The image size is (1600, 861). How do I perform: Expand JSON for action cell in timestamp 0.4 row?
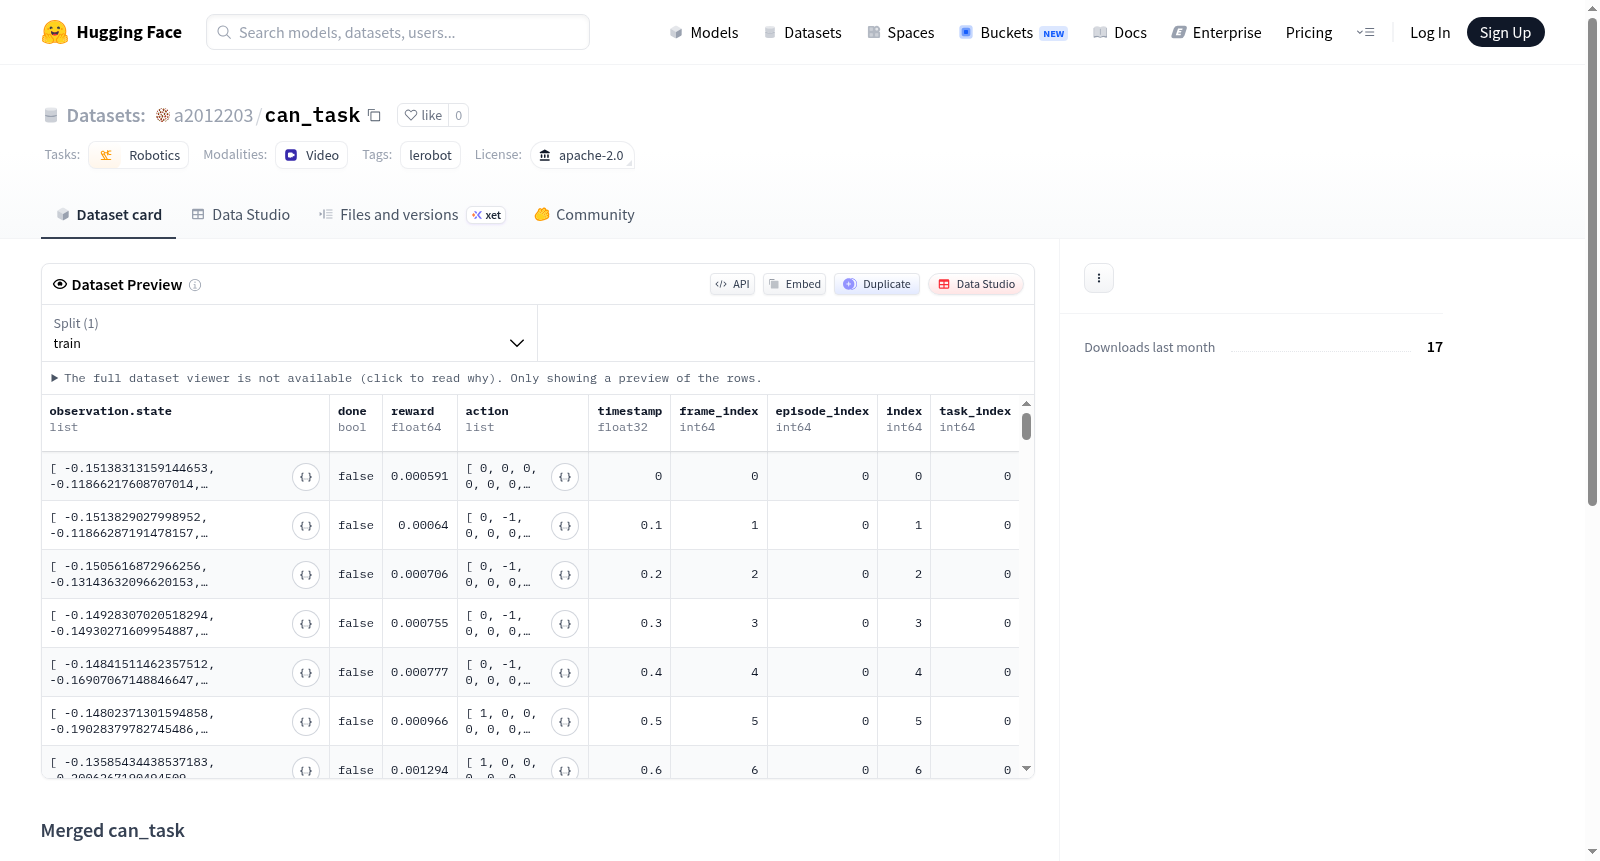pyautogui.click(x=565, y=673)
